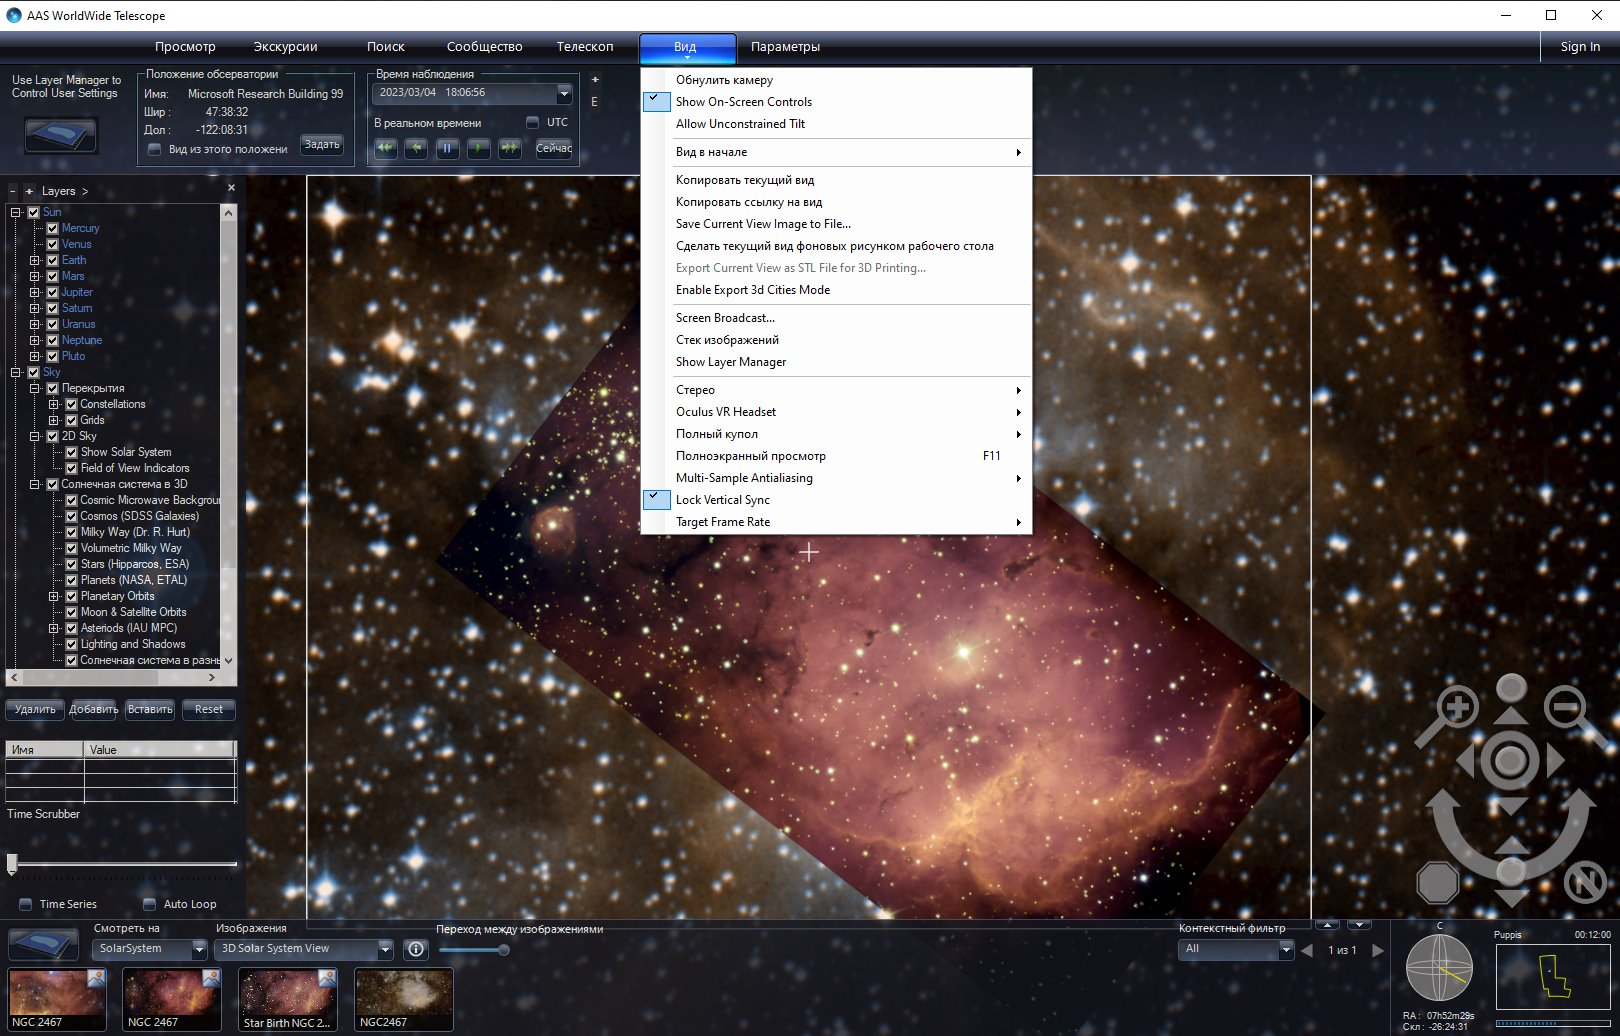
Task: Open the image info button near Изображения
Action: pos(416,949)
